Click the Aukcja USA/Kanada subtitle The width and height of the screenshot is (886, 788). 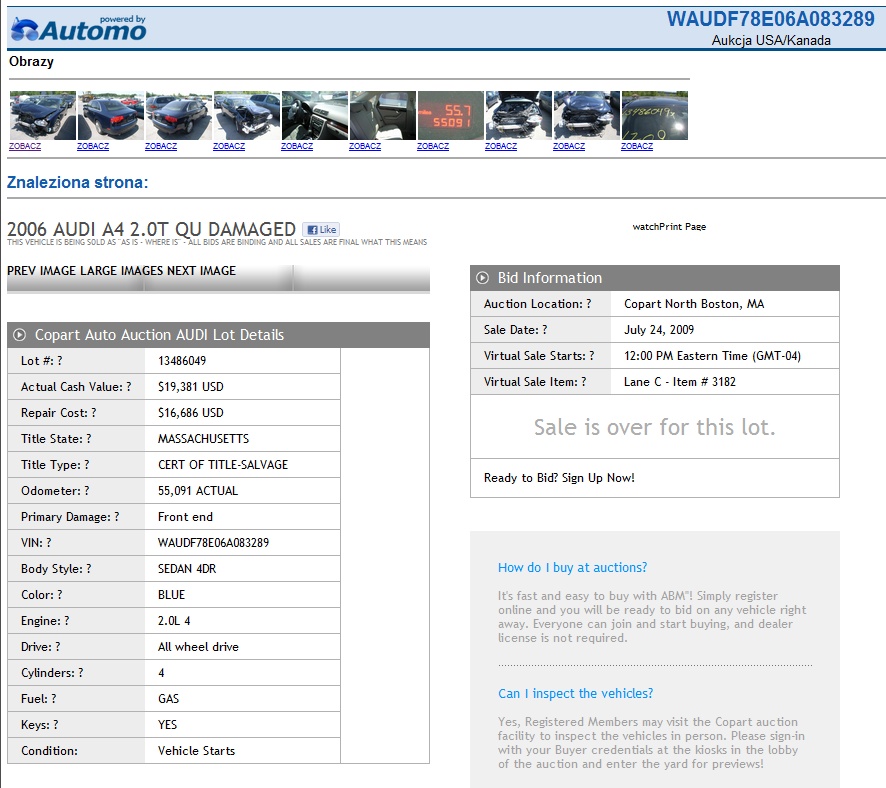coord(771,40)
